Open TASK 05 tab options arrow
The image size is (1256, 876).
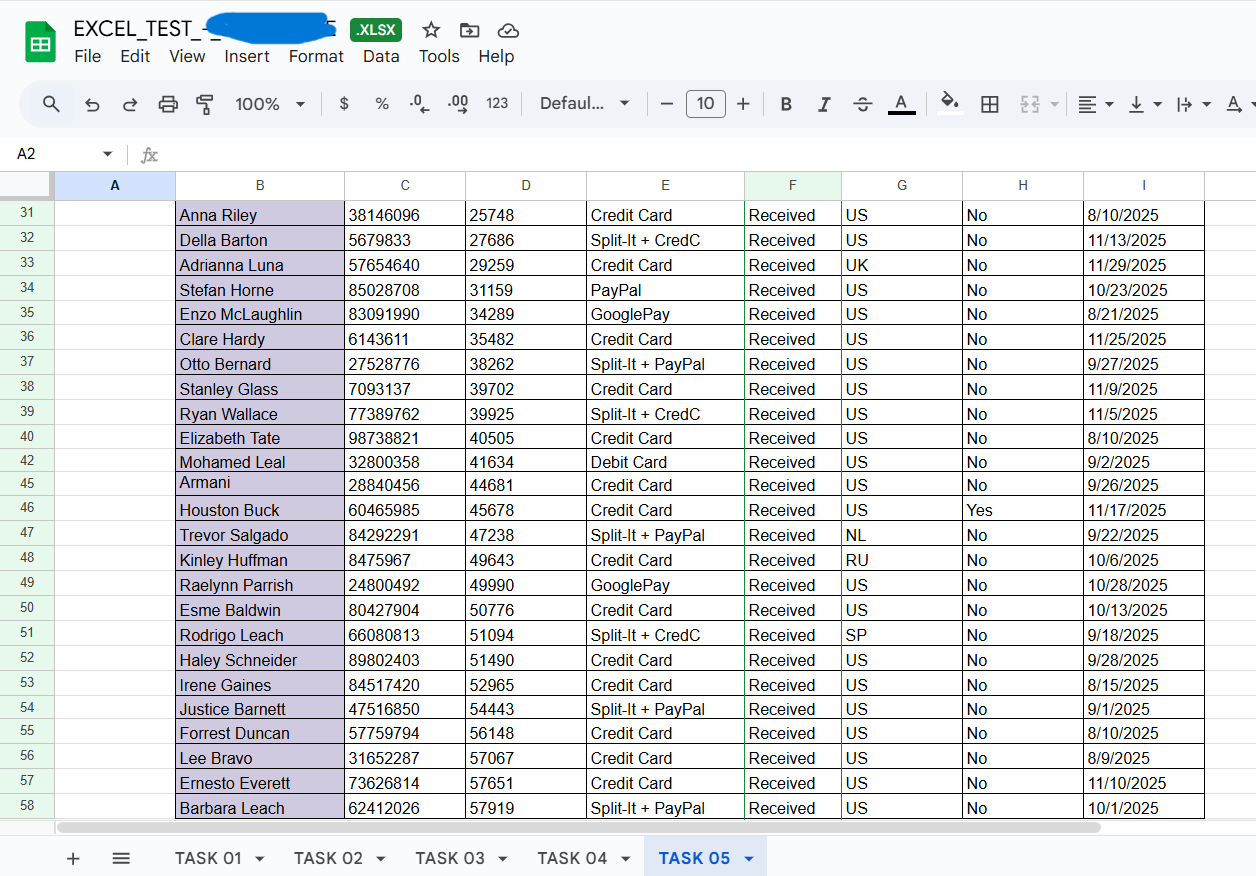749,859
